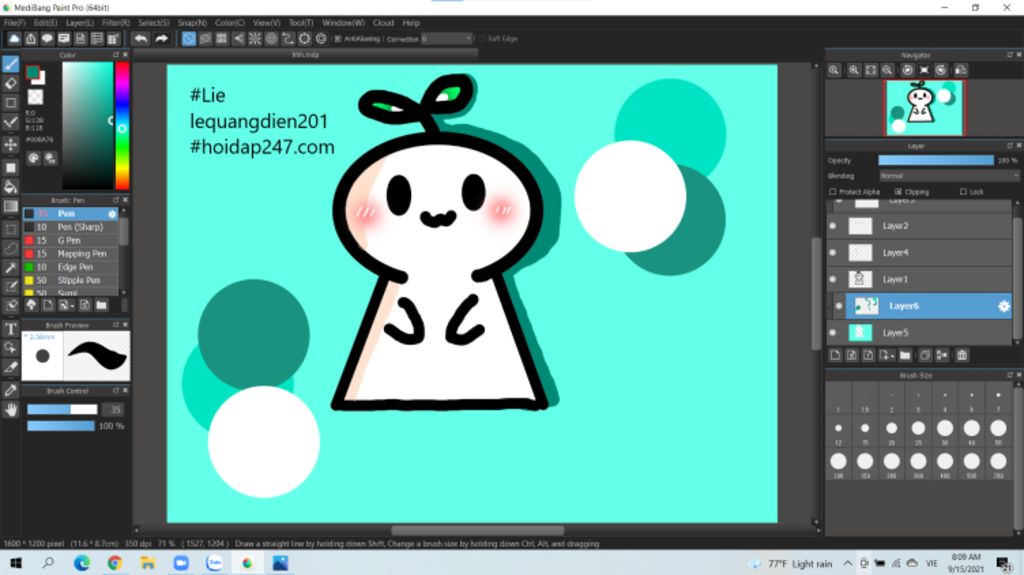Pick the Lasso selection tool
1024x575 pixels.
point(10,248)
